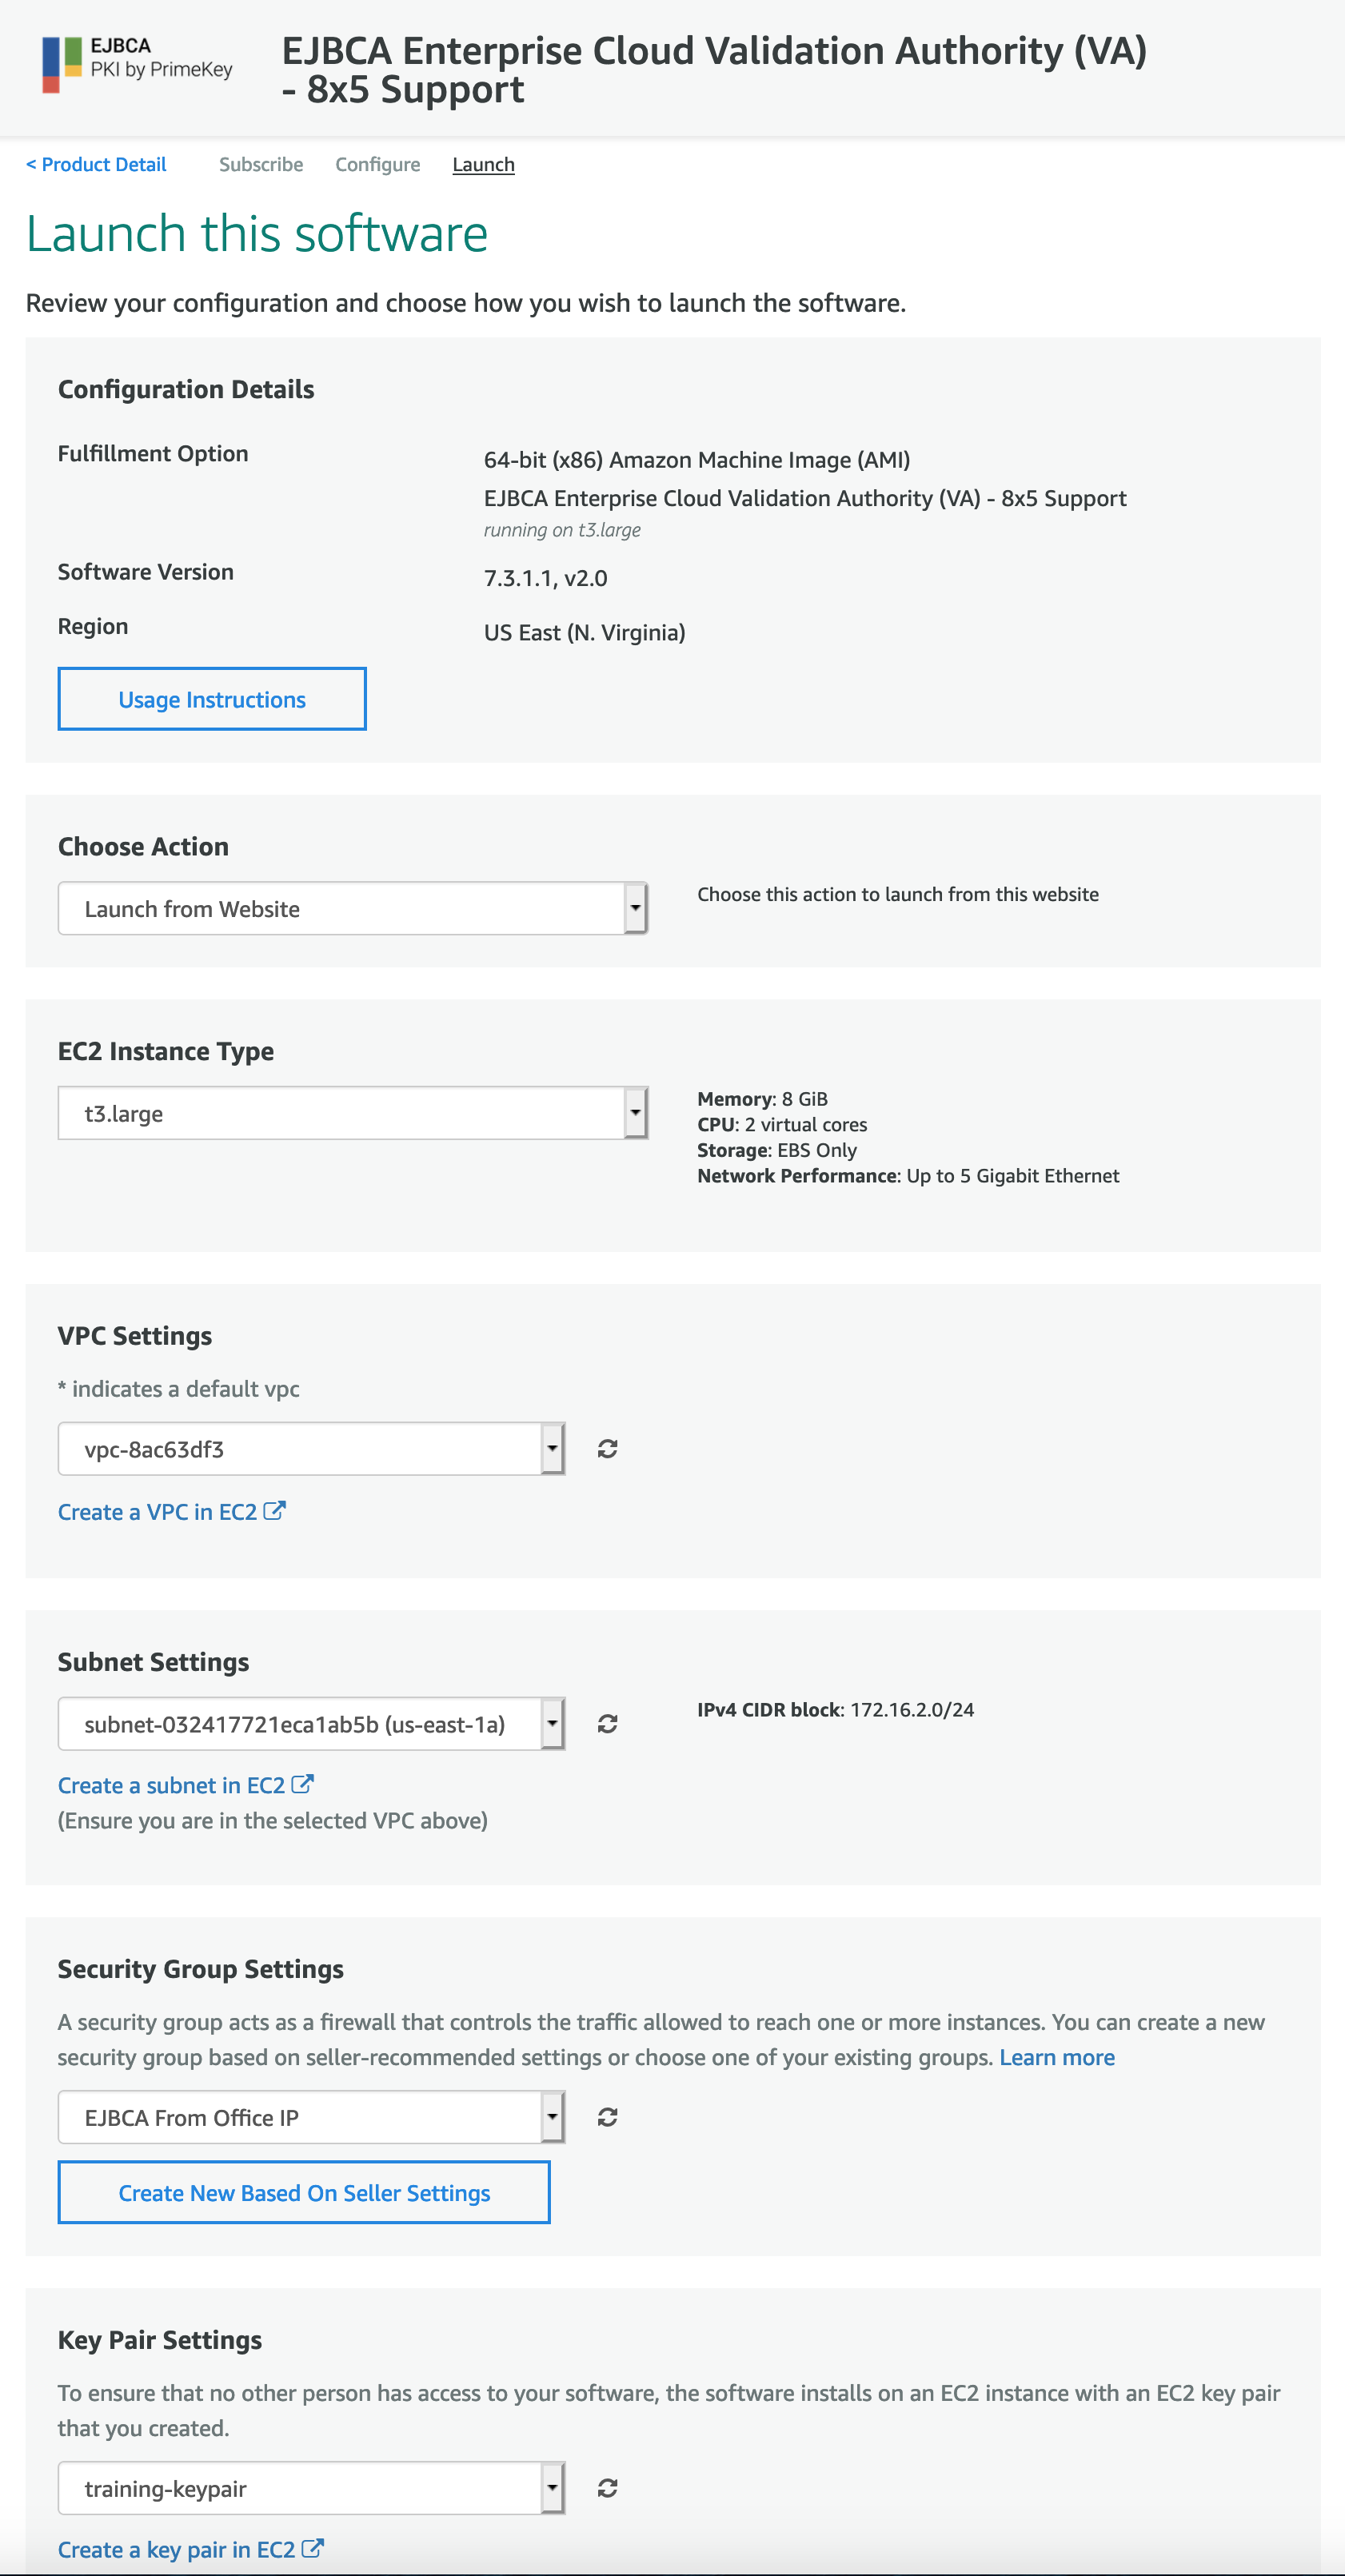Switch to the Configure step

pos(377,164)
